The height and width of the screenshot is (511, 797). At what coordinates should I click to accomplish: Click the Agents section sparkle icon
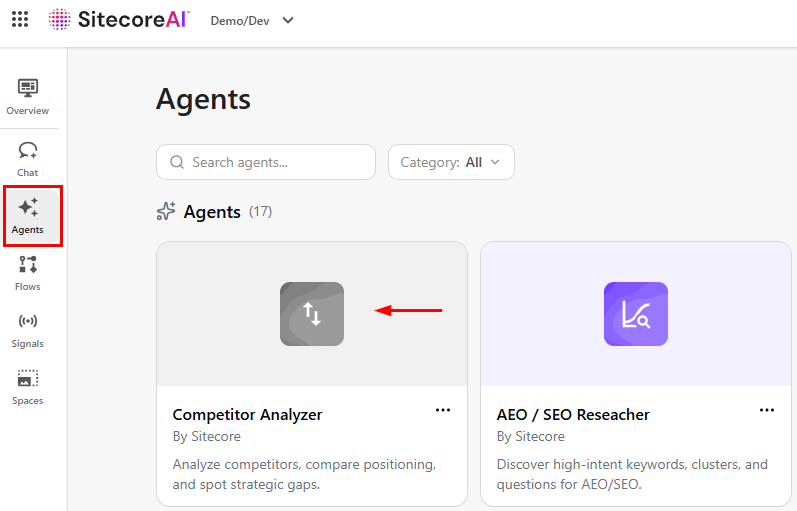166,212
